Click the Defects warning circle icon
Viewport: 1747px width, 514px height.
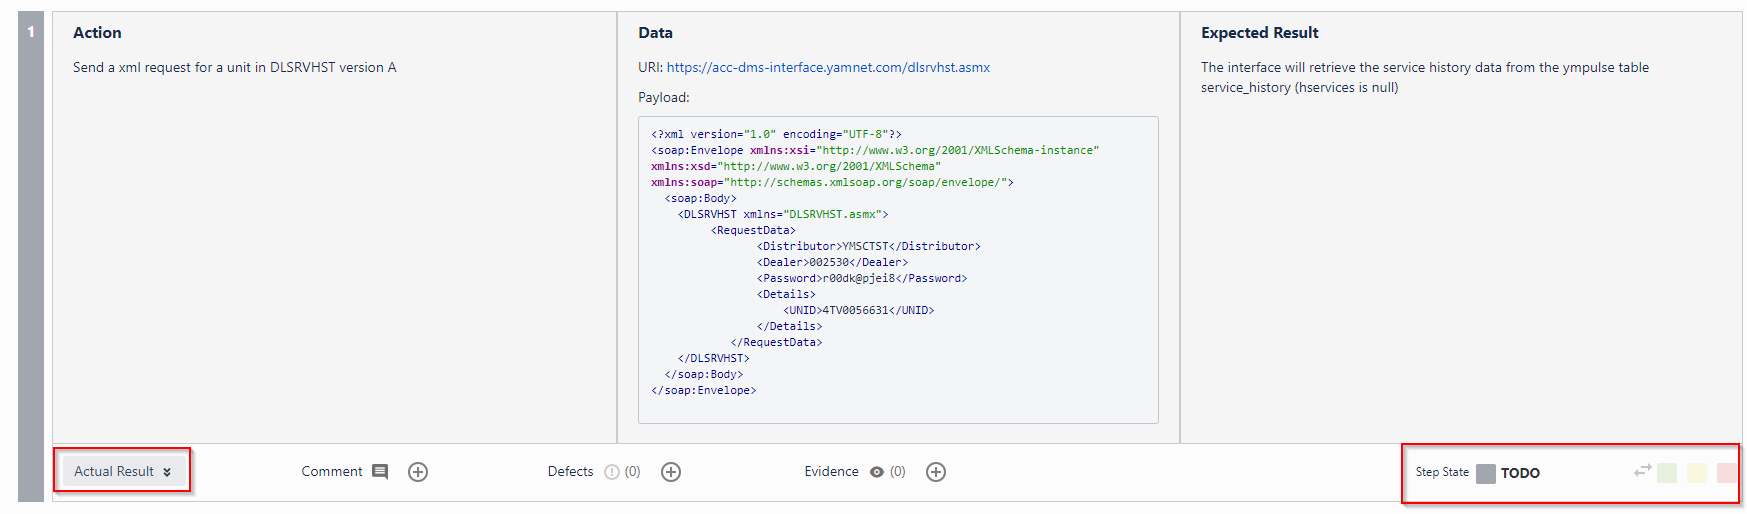pyautogui.click(x=612, y=472)
